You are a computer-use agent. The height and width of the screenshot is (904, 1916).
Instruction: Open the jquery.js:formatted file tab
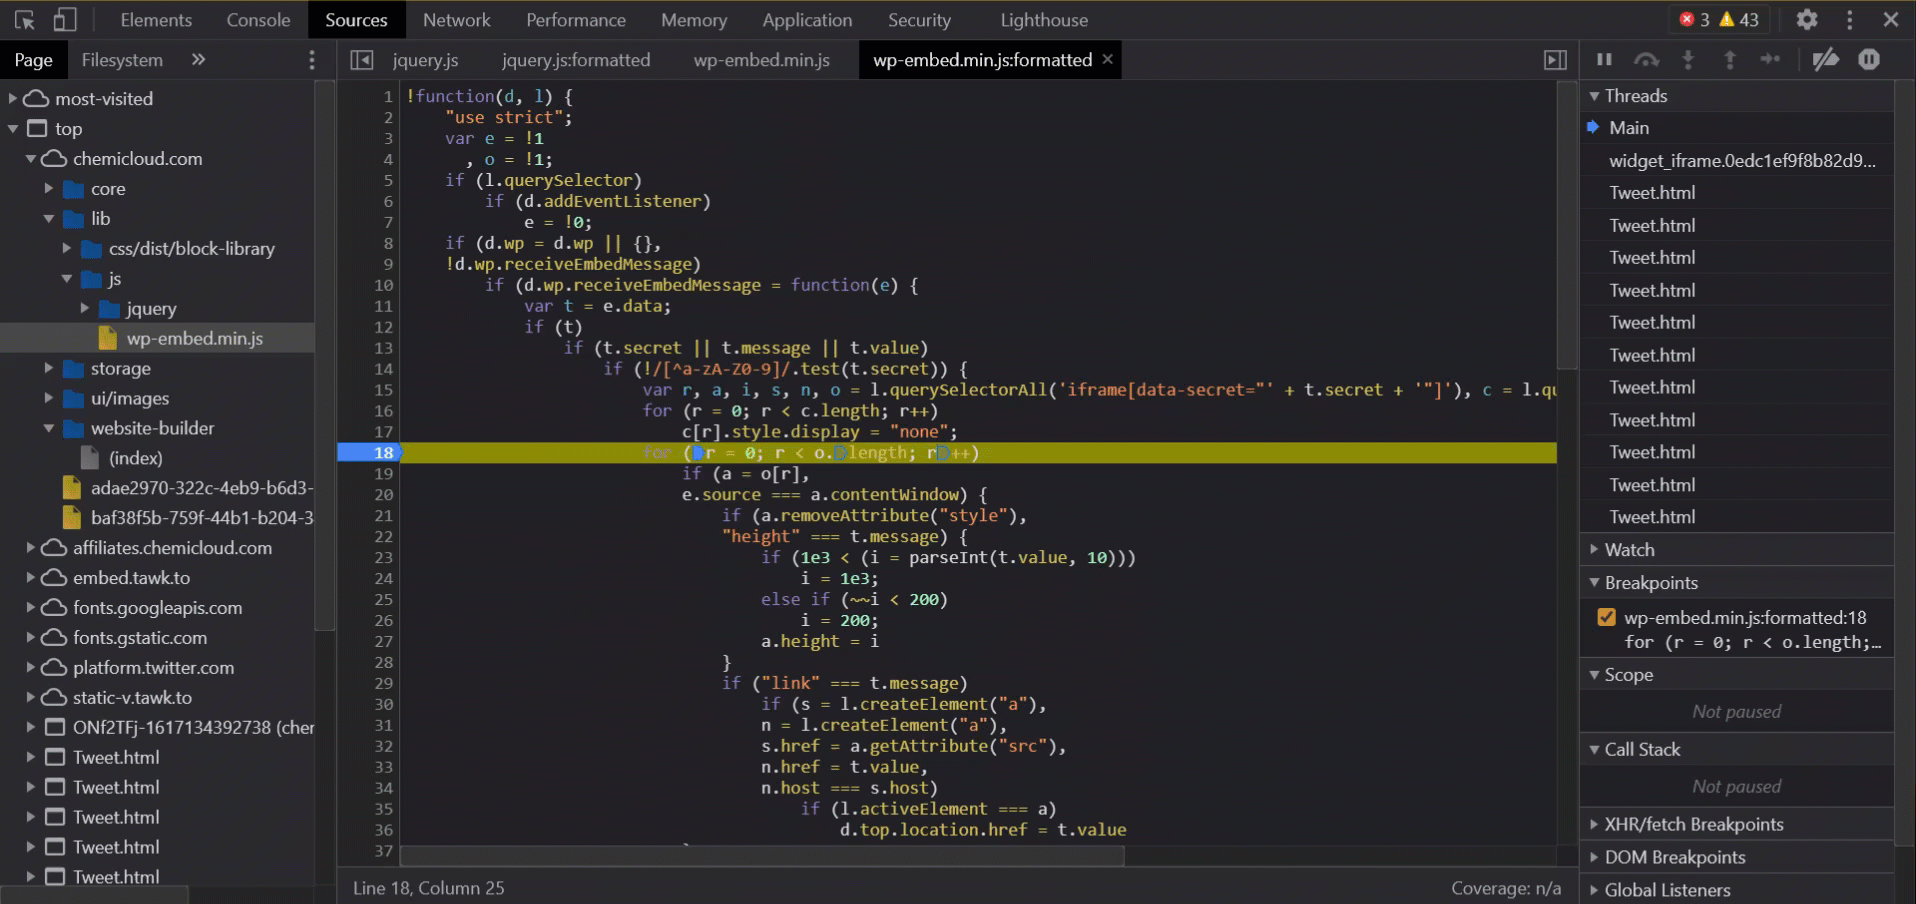coord(575,60)
